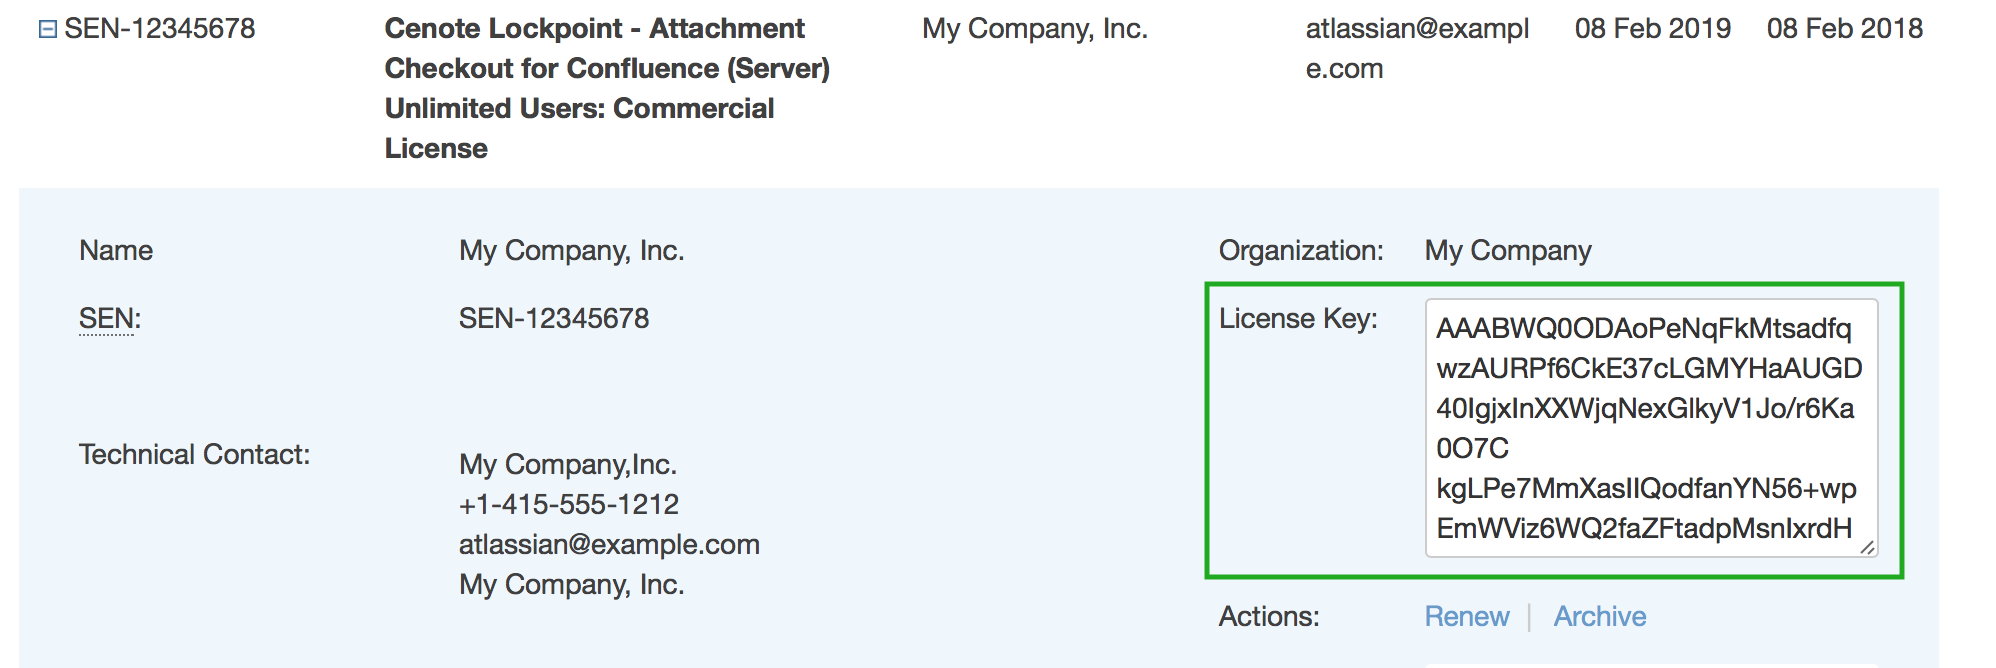Click the License Key label
1996x668 pixels.
pyautogui.click(x=1297, y=318)
